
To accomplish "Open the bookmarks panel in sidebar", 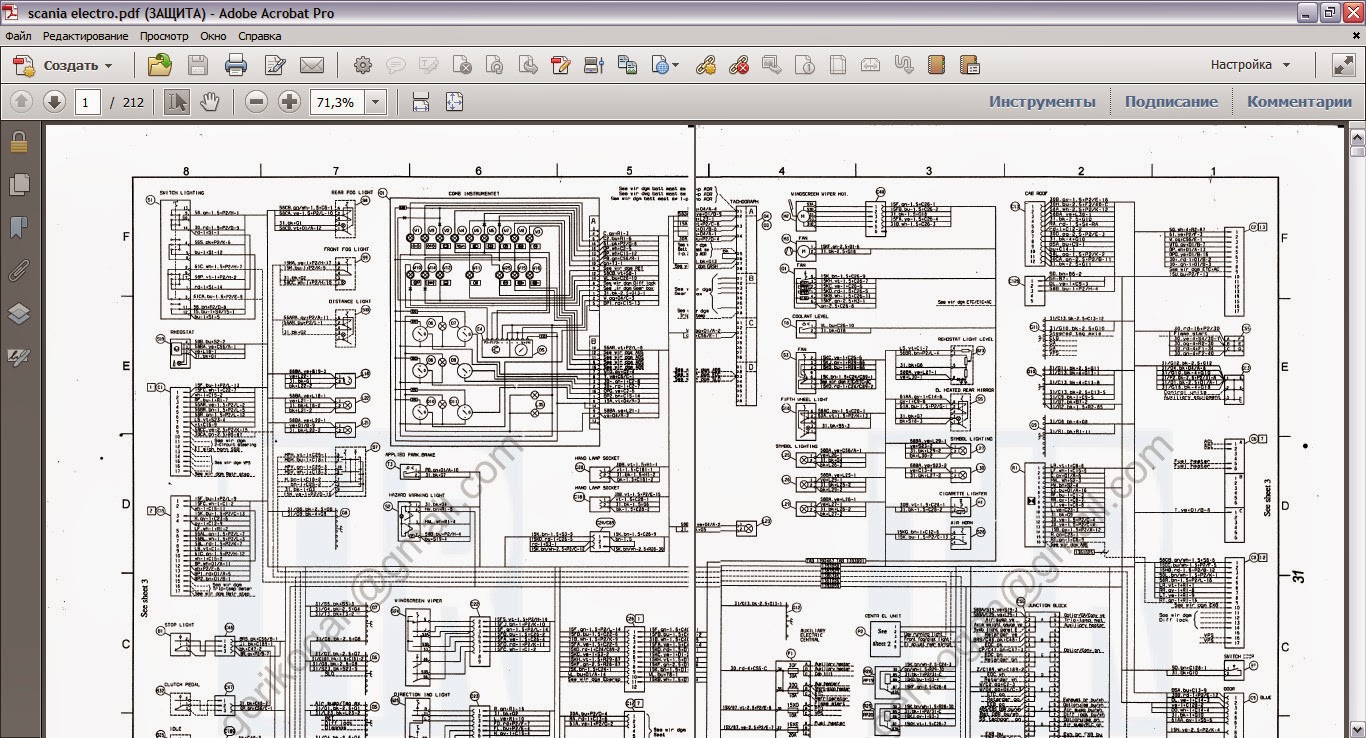I will click(x=18, y=228).
